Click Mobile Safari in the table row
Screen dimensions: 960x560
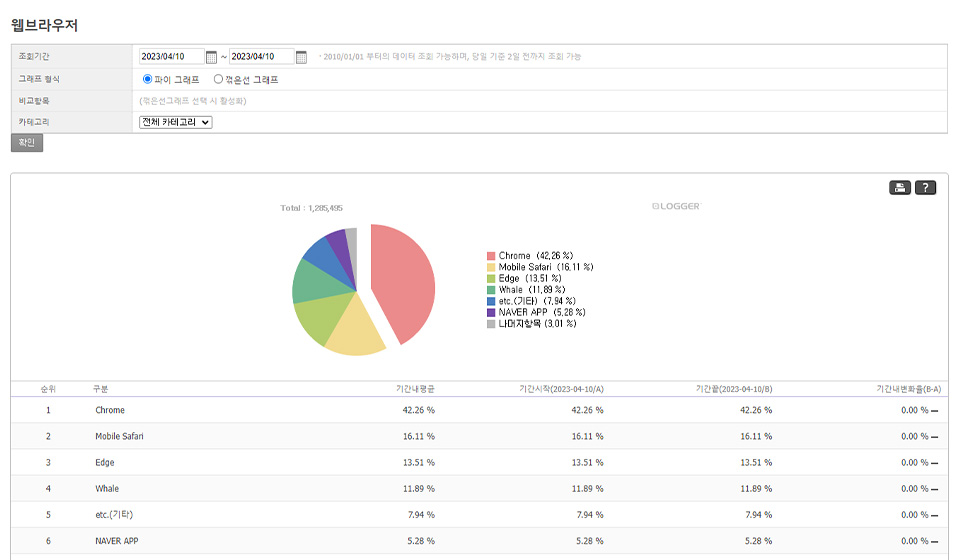(x=119, y=436)
